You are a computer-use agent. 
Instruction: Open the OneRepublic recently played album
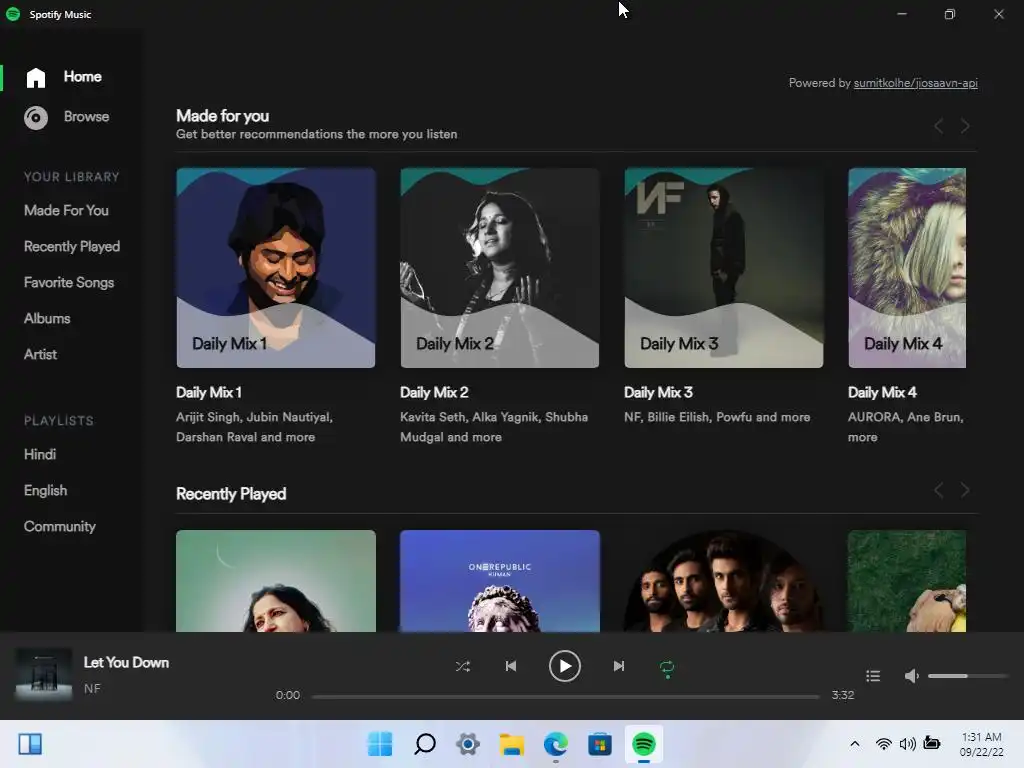coord(500,581)
